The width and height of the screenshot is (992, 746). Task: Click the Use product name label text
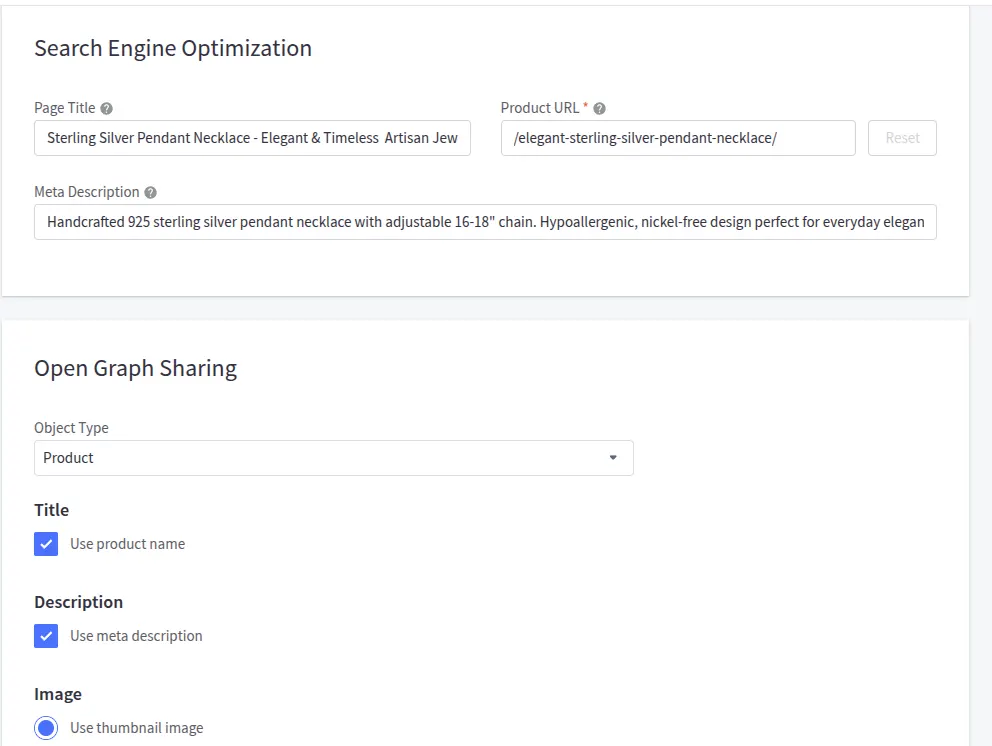(127, 544)
